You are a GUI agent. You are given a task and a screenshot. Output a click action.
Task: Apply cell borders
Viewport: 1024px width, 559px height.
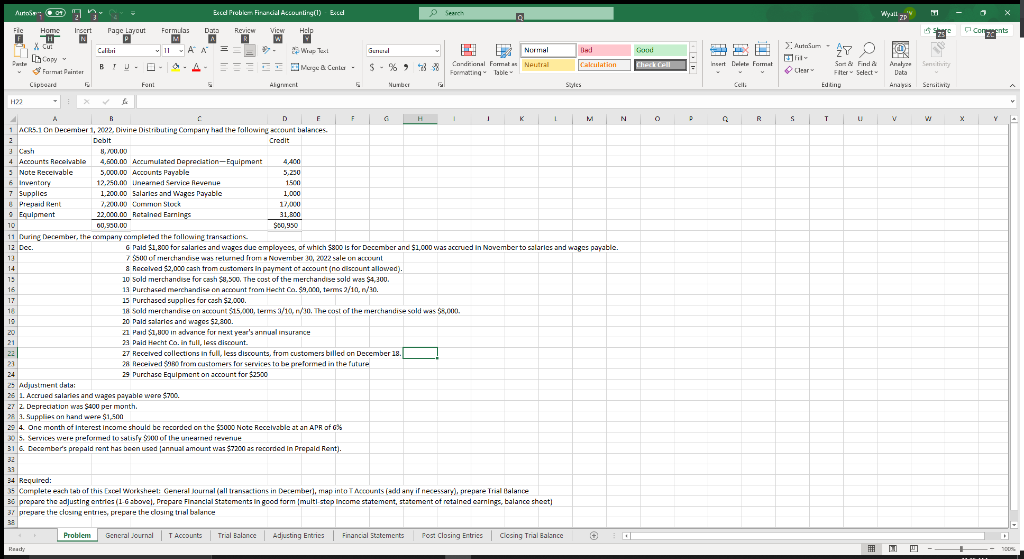[150, 67]
